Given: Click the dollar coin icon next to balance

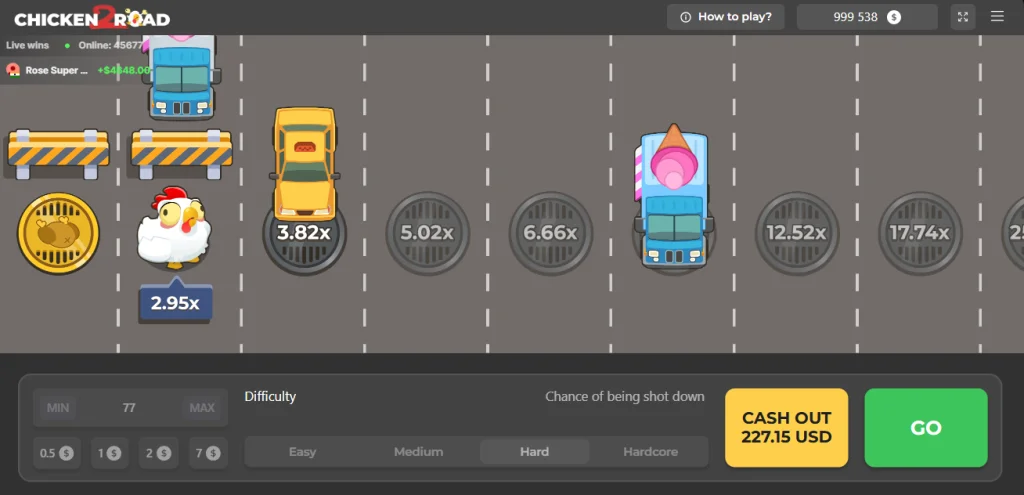Looking at the screenshot, I should pos(893,18).
